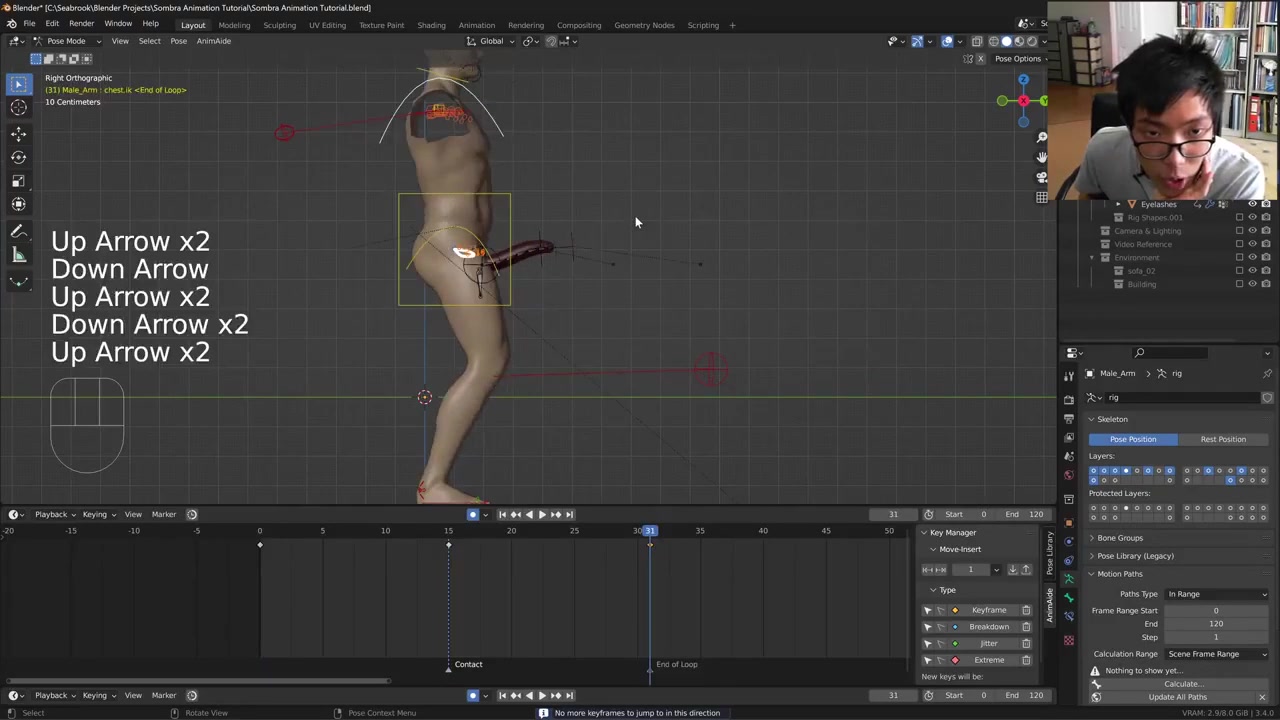Click the Rest Position button
This screenshot has width=1280, height=720.
coord(1223,439)
